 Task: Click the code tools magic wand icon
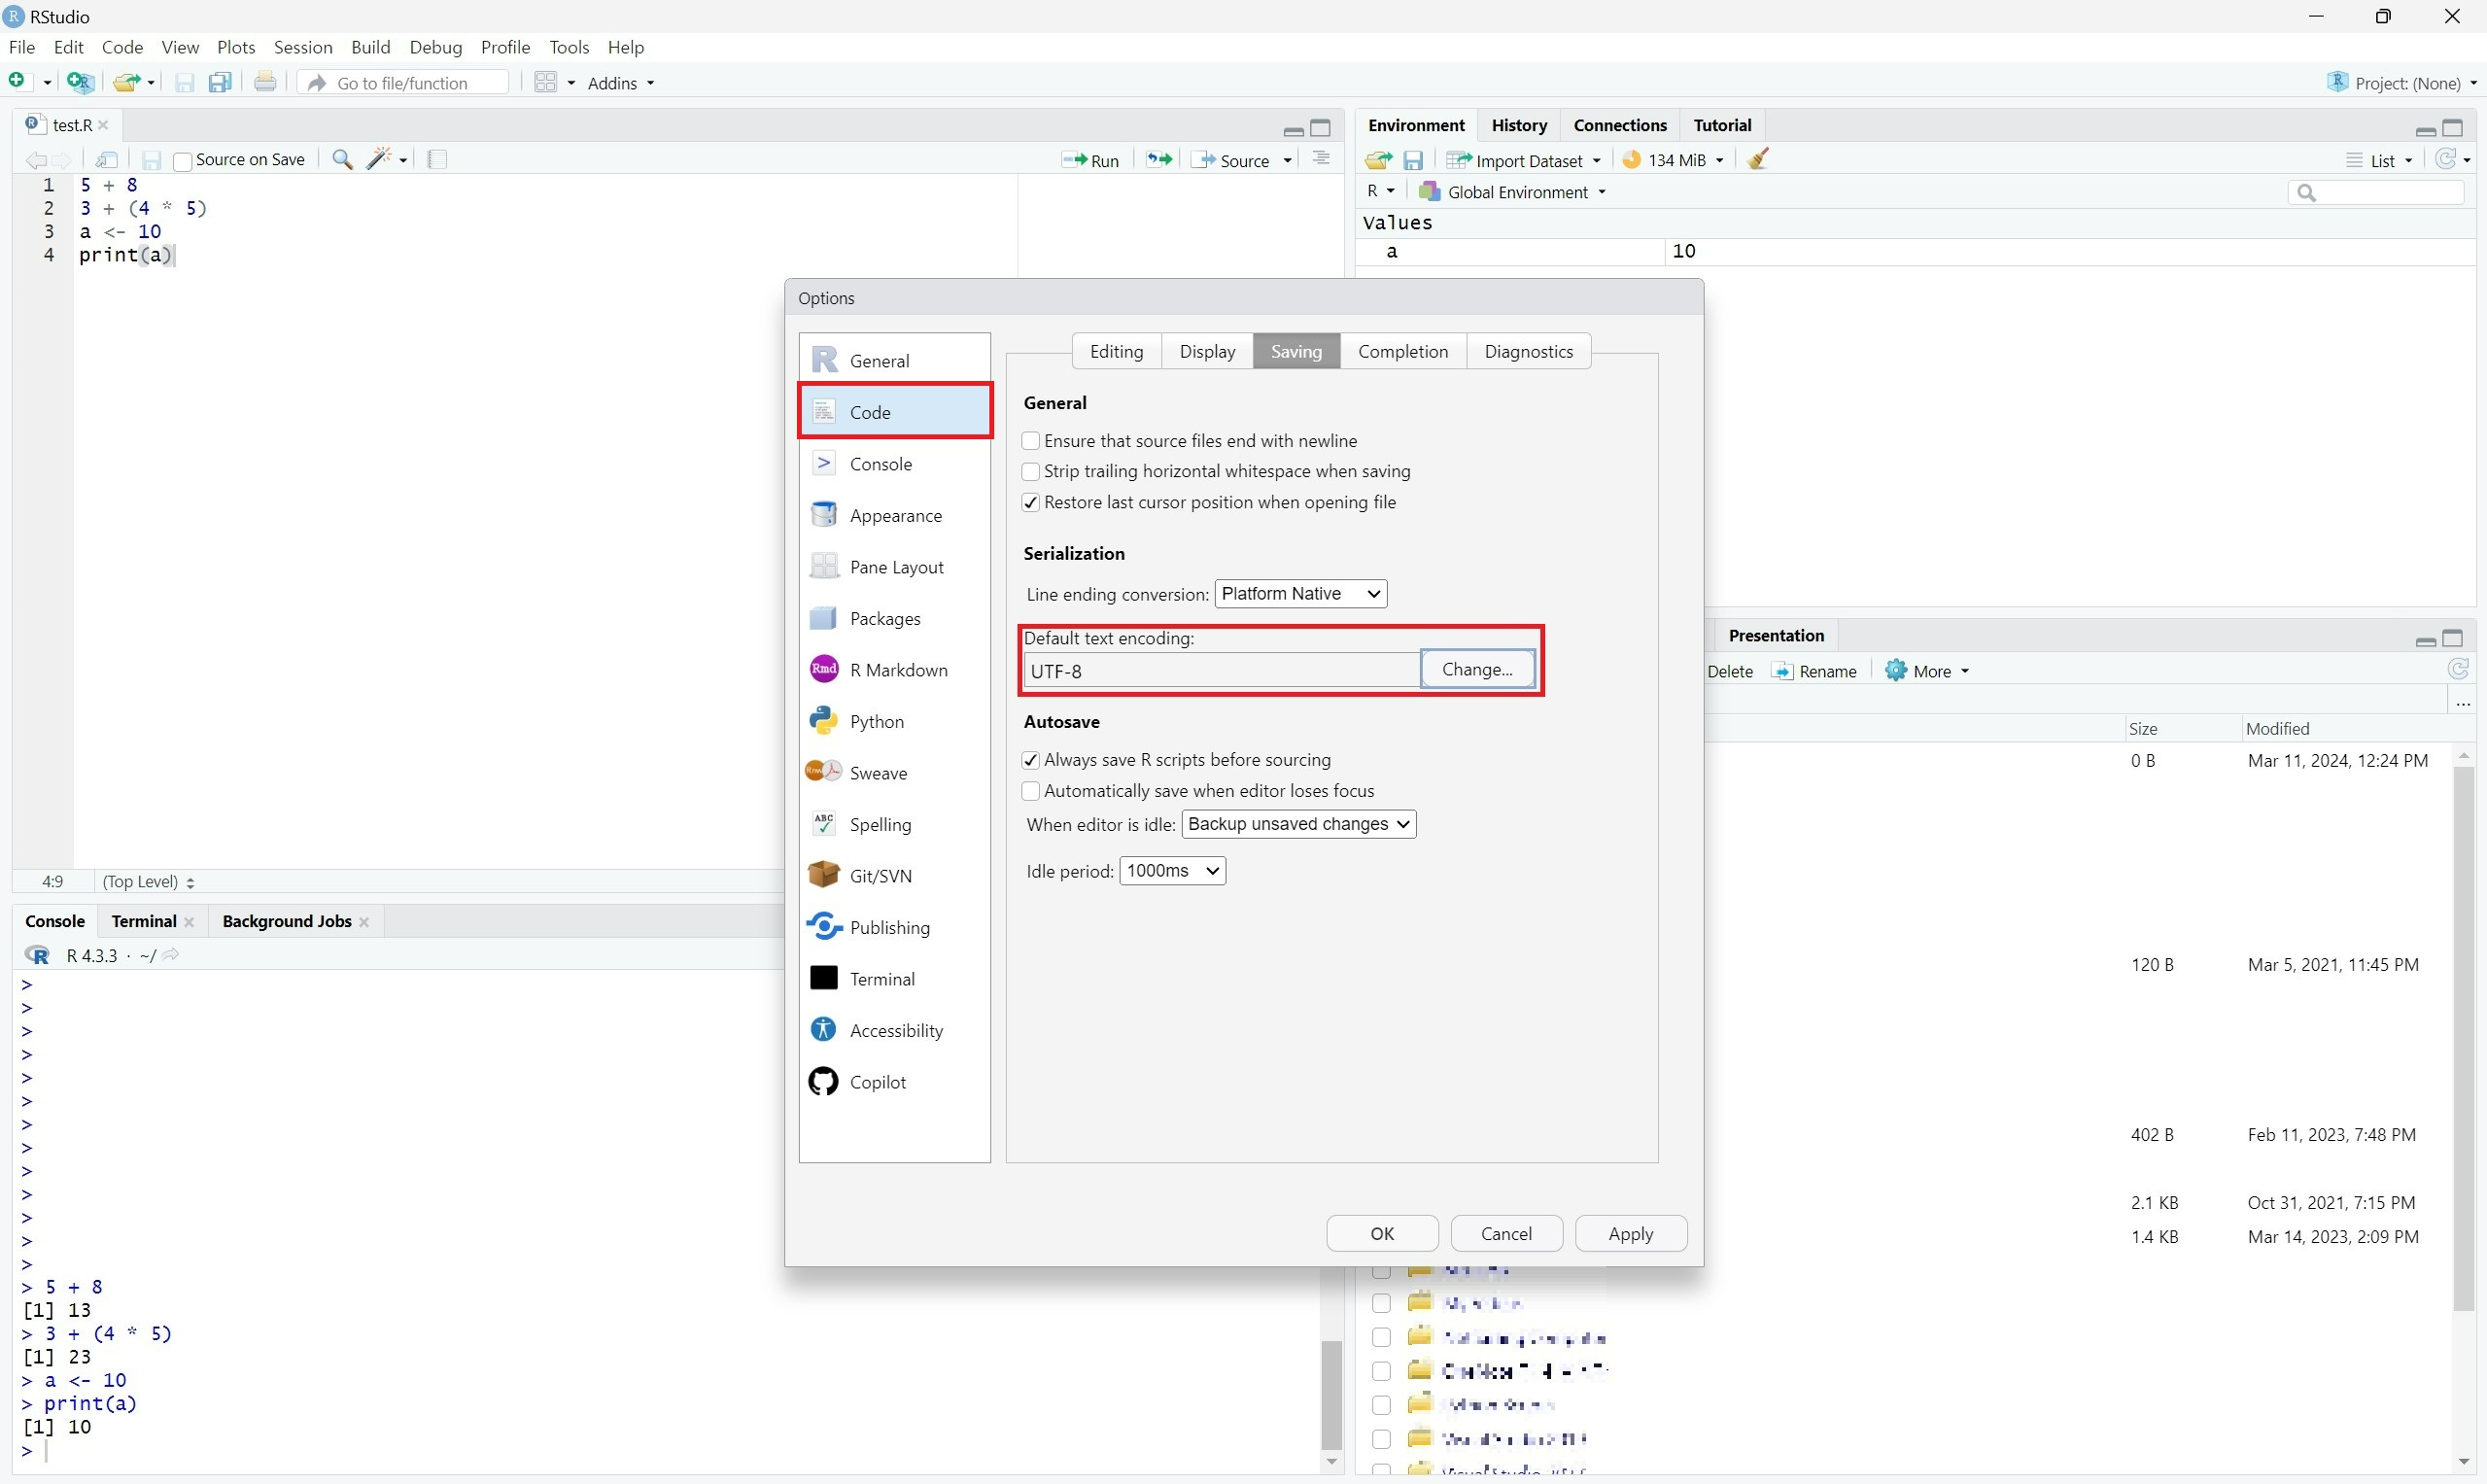[379, 159]
